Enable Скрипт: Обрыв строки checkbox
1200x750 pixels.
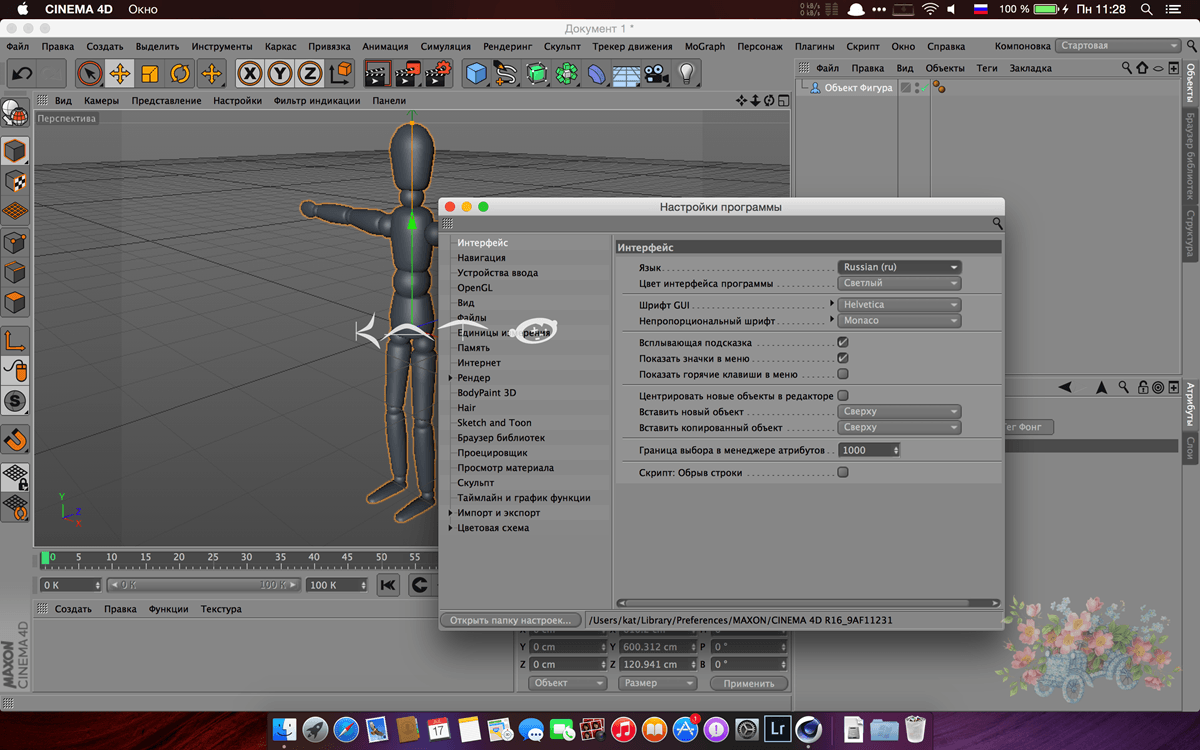pyautogui.click(x=843, y=472)
